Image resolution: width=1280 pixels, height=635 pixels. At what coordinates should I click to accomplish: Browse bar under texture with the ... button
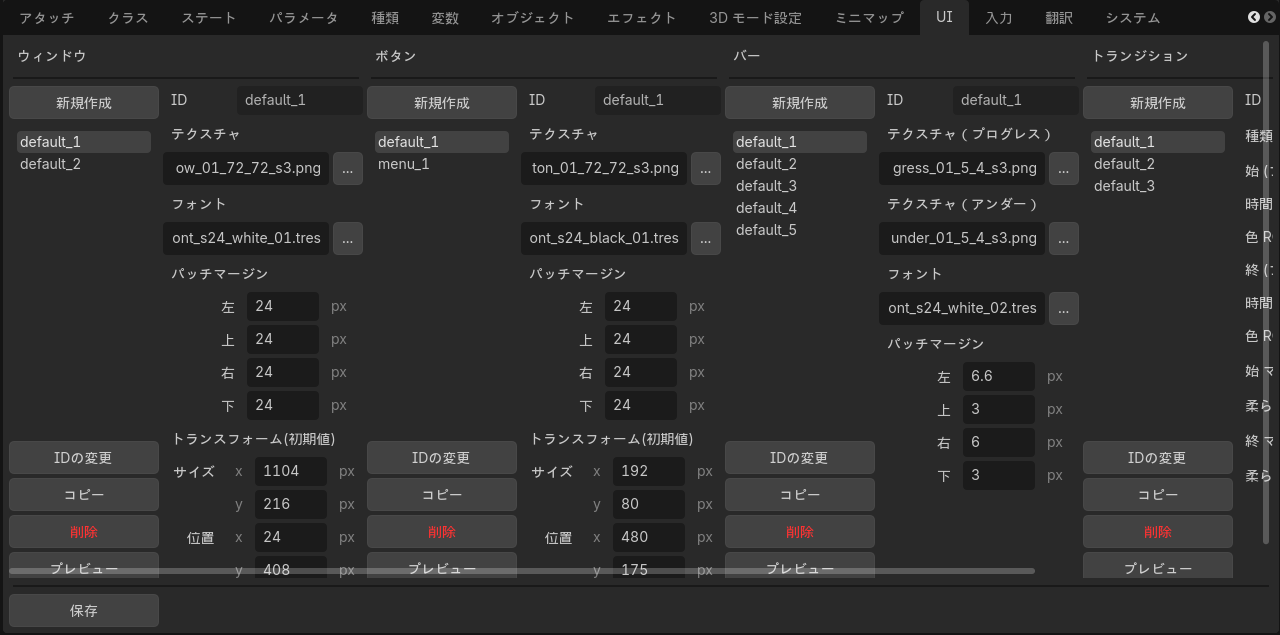pyautogui.click(x=1064, y=239)
